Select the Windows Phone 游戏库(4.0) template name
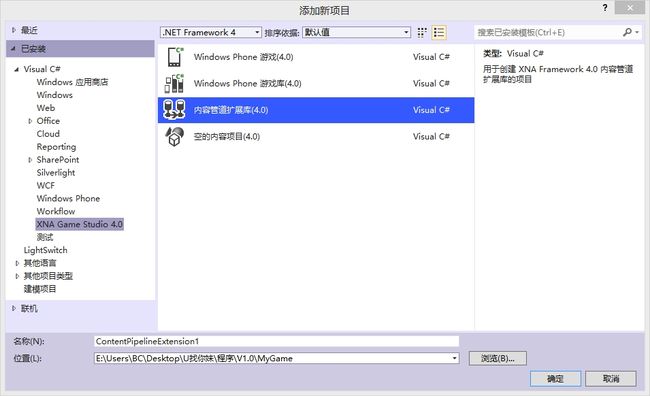 click(x=247, y=83)
